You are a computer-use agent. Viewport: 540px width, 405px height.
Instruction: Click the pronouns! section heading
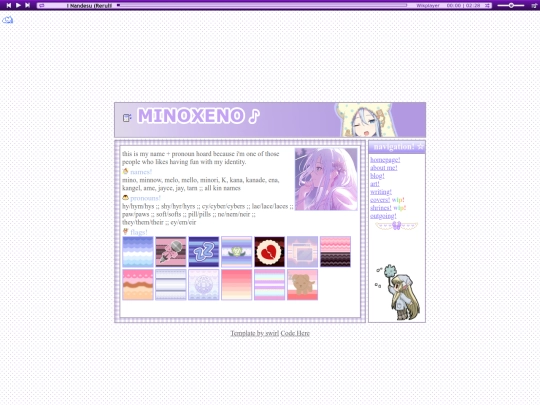click(145, 198)
